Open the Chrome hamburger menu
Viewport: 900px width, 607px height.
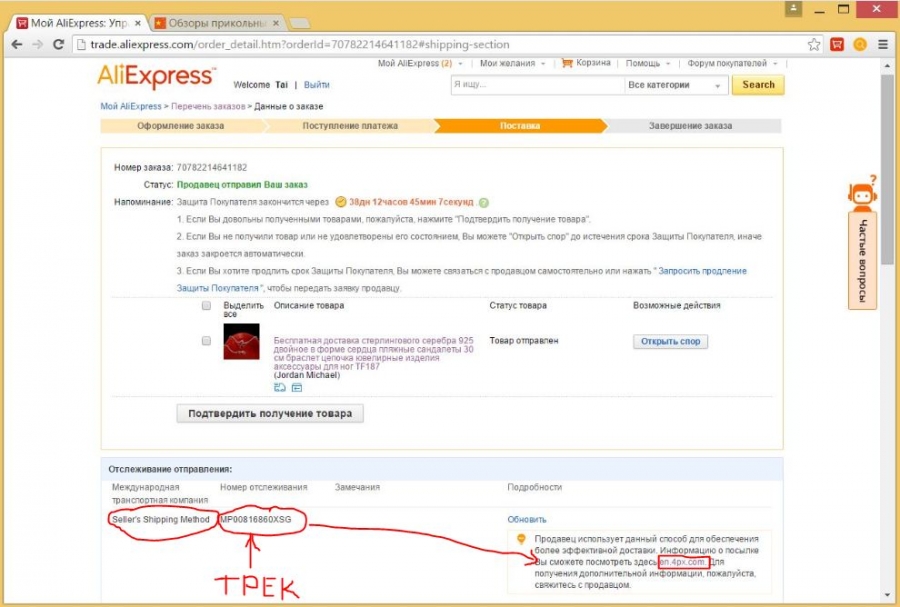point(883,44)
